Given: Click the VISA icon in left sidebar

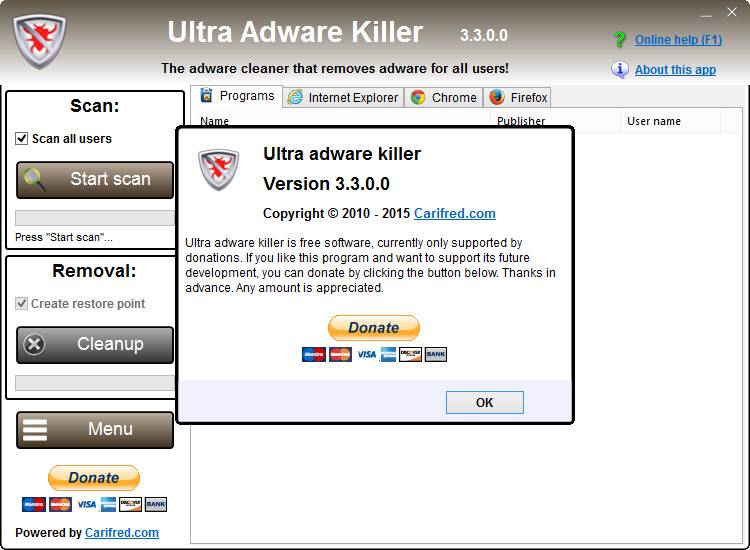Looking at the screenshot, I should [x=87, y=505].
